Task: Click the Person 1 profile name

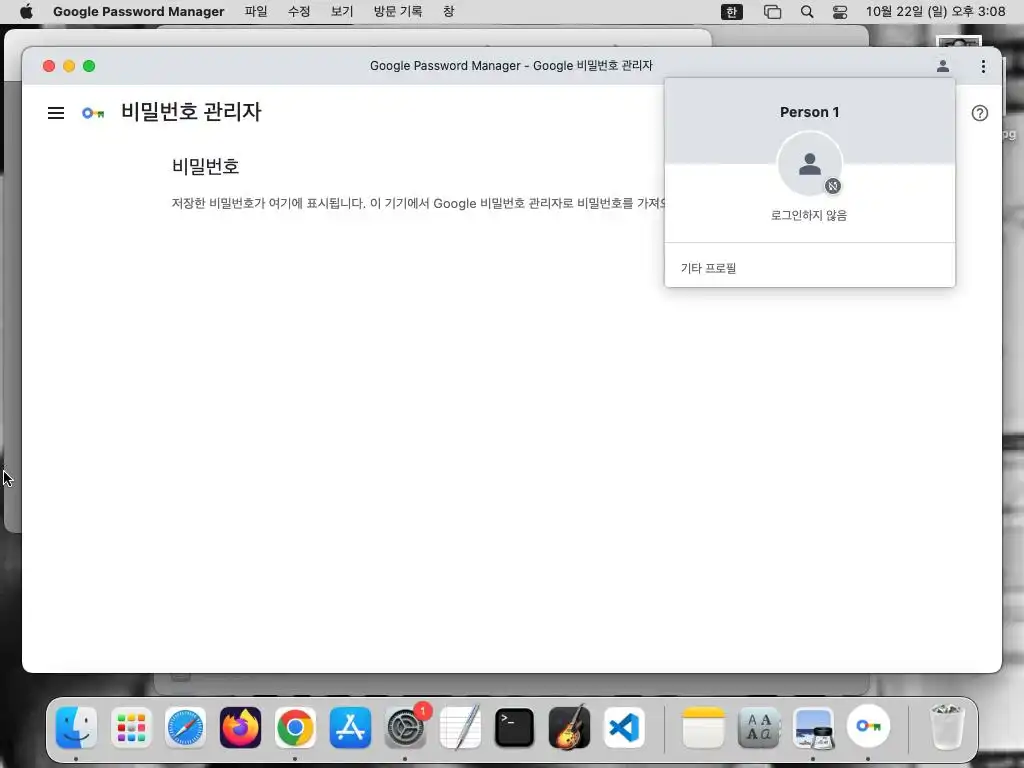Action: click(x=809, y=112)
